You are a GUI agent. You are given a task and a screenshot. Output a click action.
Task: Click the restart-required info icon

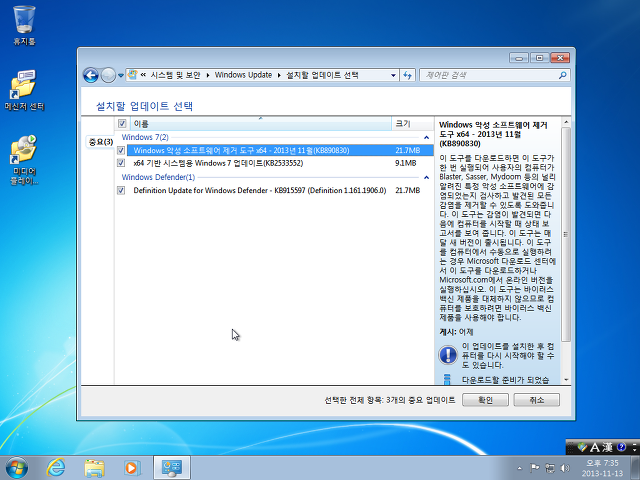pyautogui.click(x=447, y=355)
